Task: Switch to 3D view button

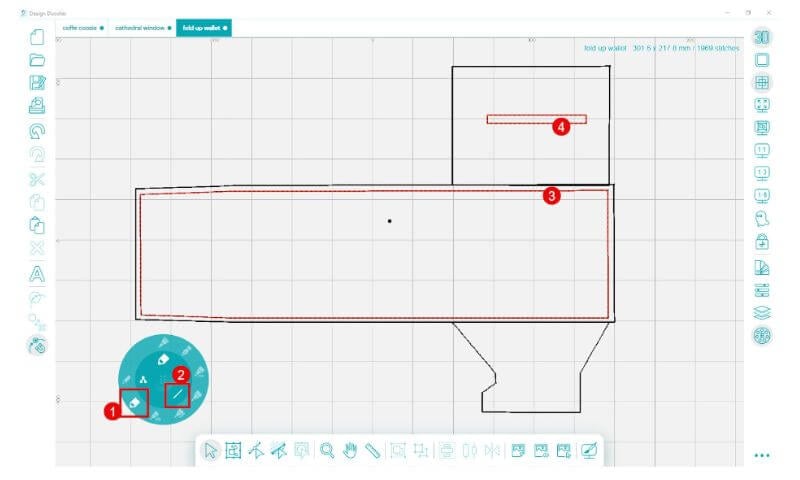Action: pyautogui.click(x=762, y=36)
